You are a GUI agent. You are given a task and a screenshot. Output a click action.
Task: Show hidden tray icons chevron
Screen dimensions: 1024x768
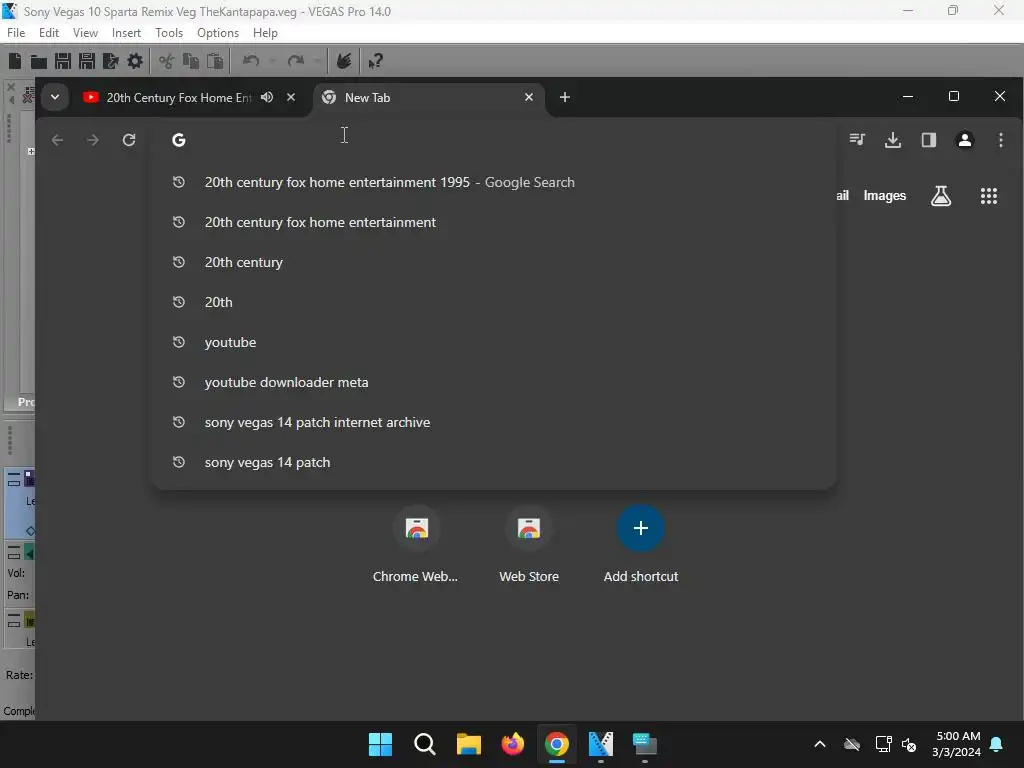[820, 744]
